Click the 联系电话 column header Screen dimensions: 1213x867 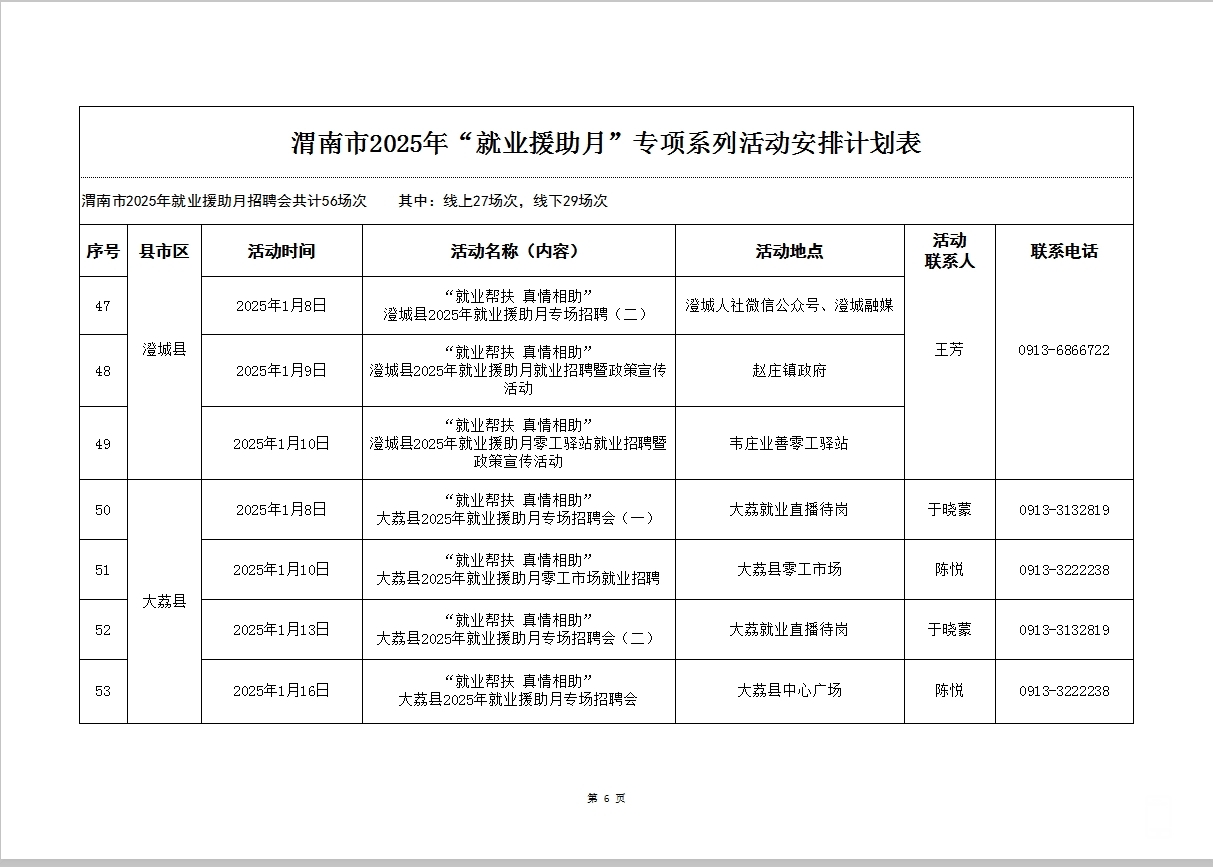coord(1064,251)
